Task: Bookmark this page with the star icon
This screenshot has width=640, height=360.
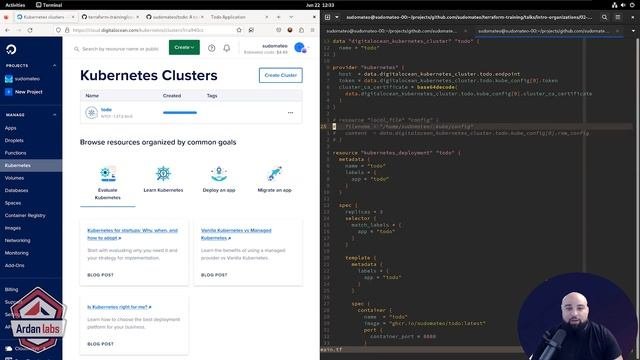Action: click(239, 30)
